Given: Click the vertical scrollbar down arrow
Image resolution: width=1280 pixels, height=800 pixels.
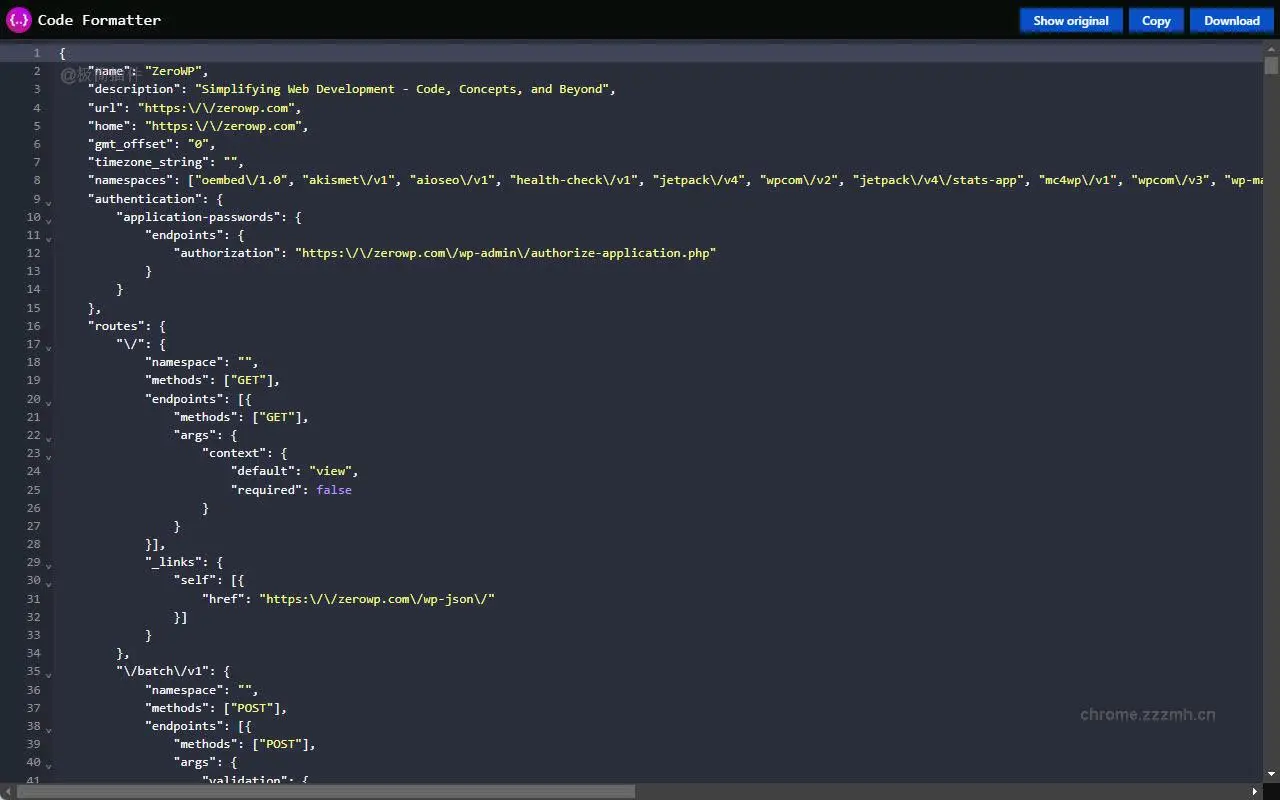Looking at the screenshot, I should tap(1272, 772).
